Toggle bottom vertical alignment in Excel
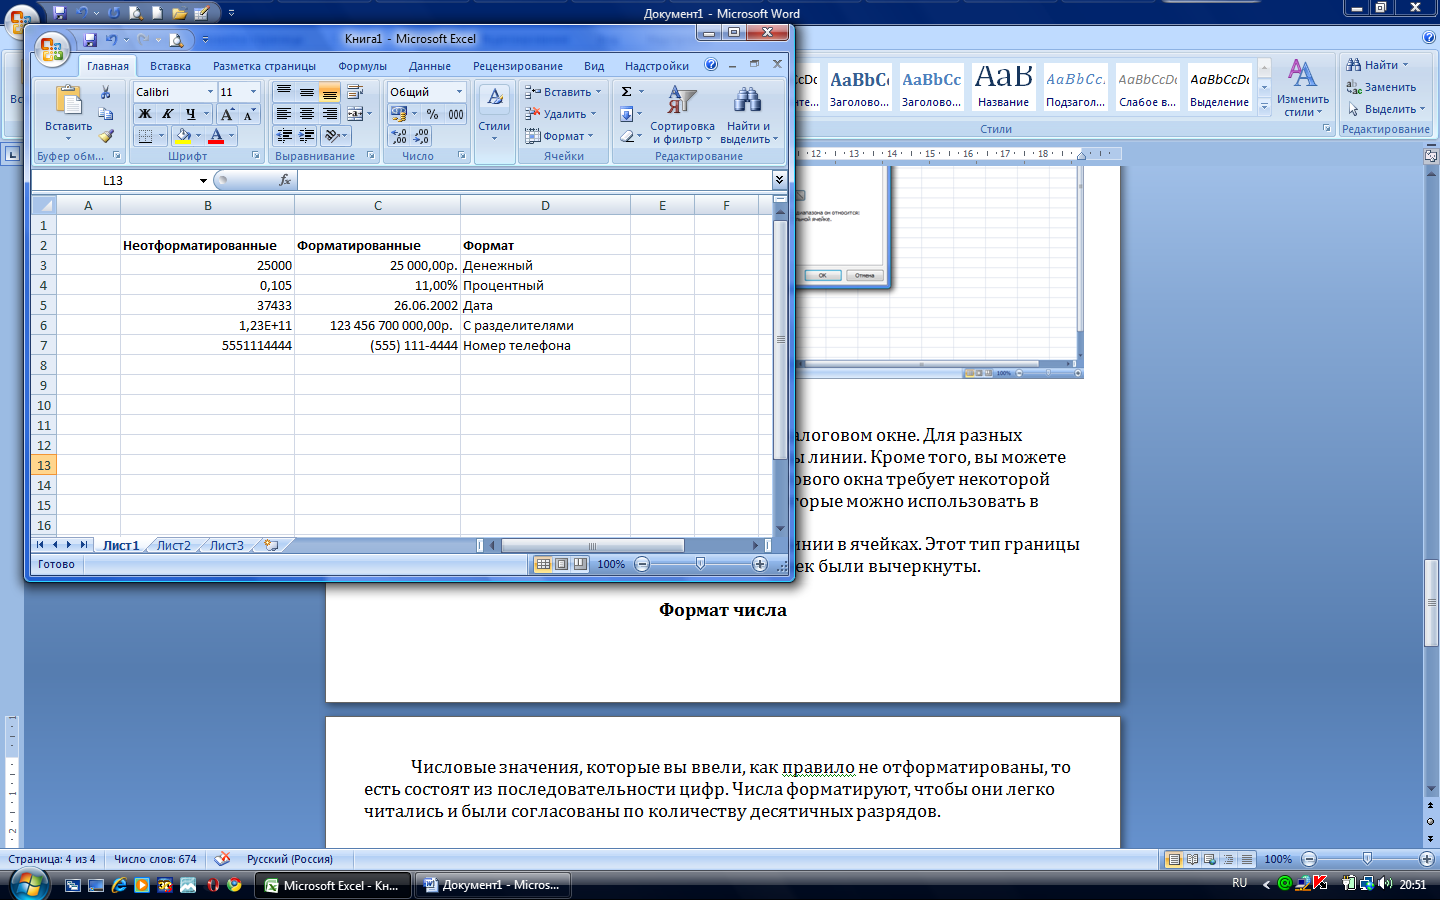The height and width of the screenshot is (900, 1440). point(329,92)
